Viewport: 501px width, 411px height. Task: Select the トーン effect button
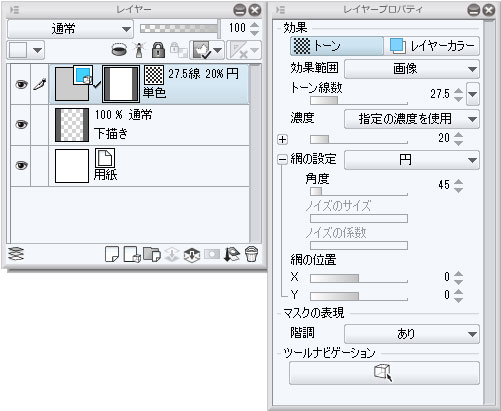point(337,46)
